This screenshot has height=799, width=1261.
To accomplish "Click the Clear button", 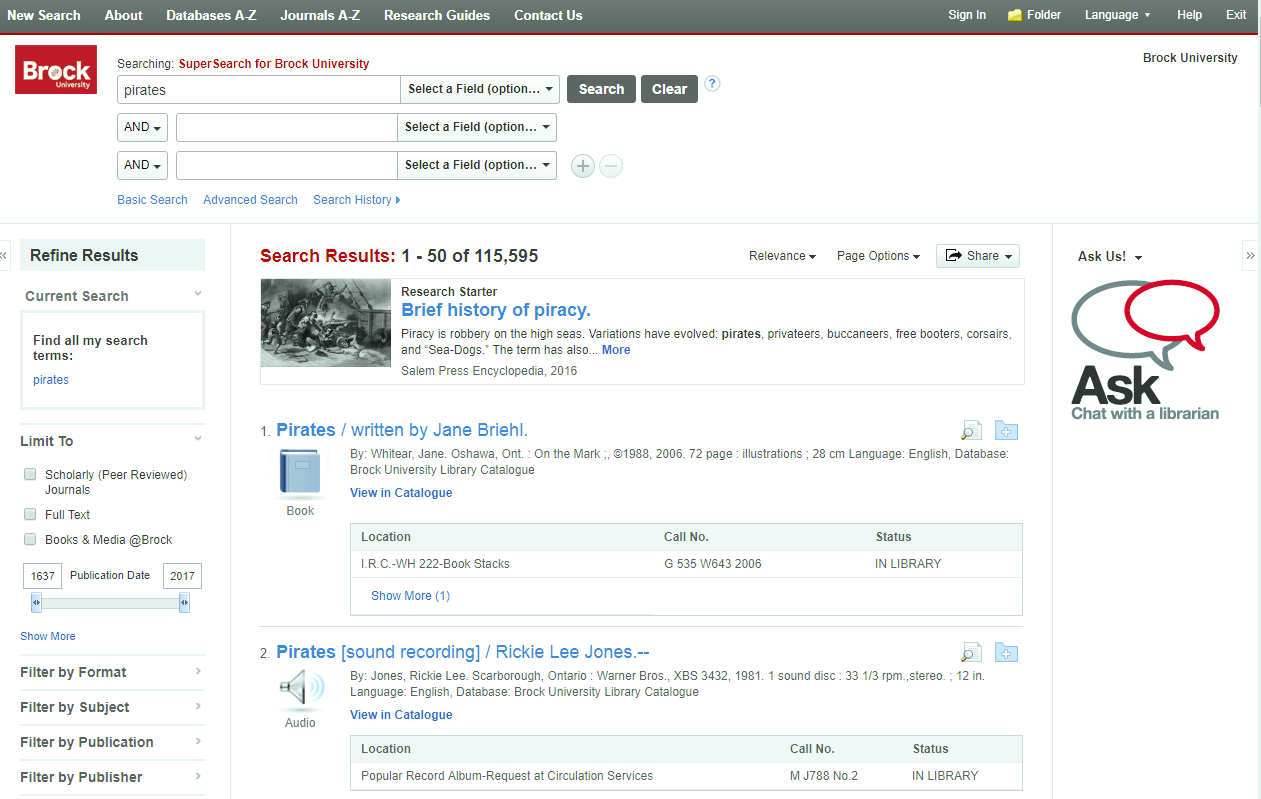I will [x=669, y=89].
